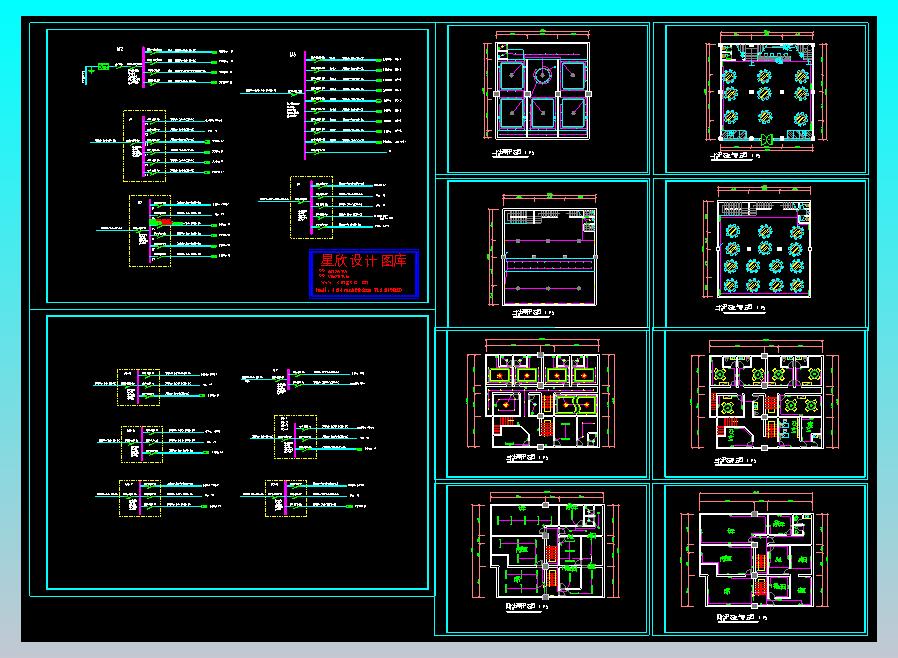Image resolution: width=898 pixels, height=658 pixels.
Task: Open the plan with green square dining tables
Action: (x=766, y=403)
